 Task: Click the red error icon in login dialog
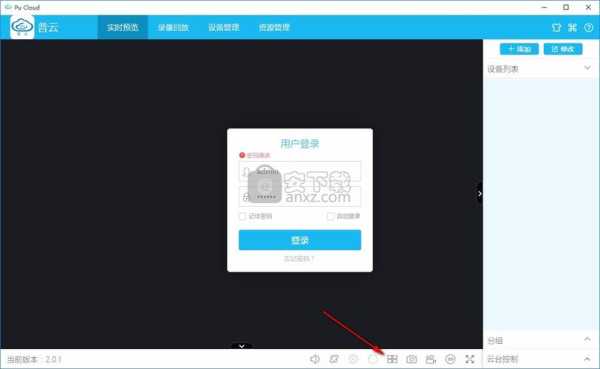(x=242, y=155)
